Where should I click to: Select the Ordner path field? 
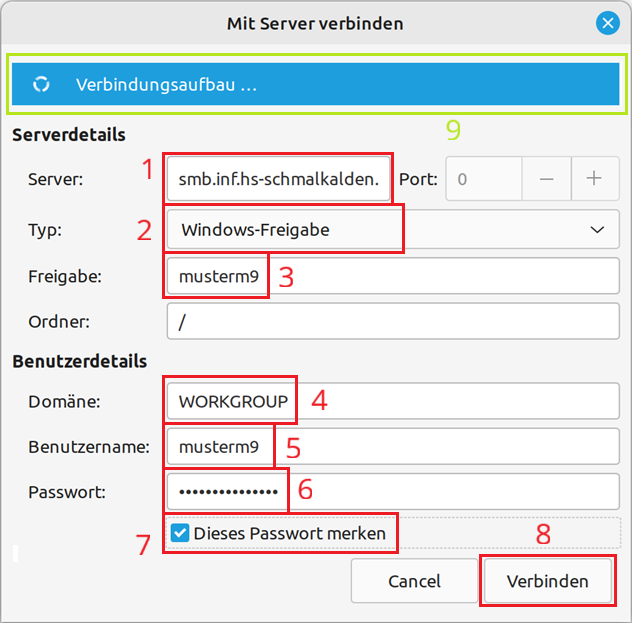(392, 321)
